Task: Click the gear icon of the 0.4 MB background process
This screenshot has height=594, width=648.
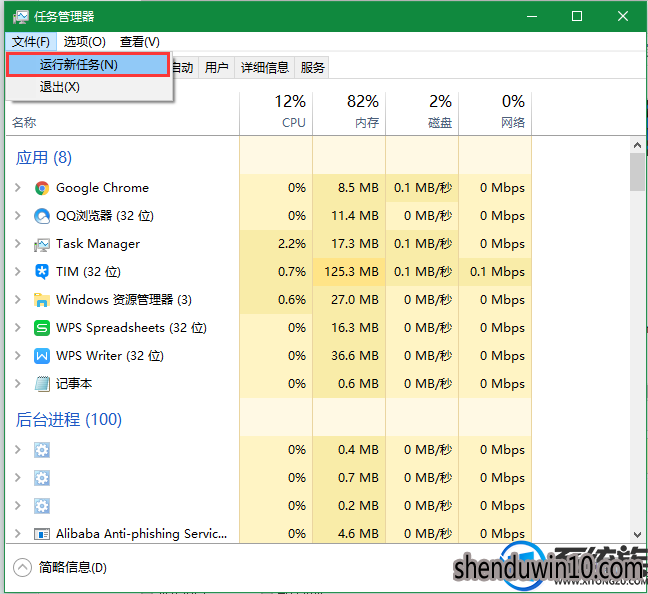Action: click(x=42, y=450)
